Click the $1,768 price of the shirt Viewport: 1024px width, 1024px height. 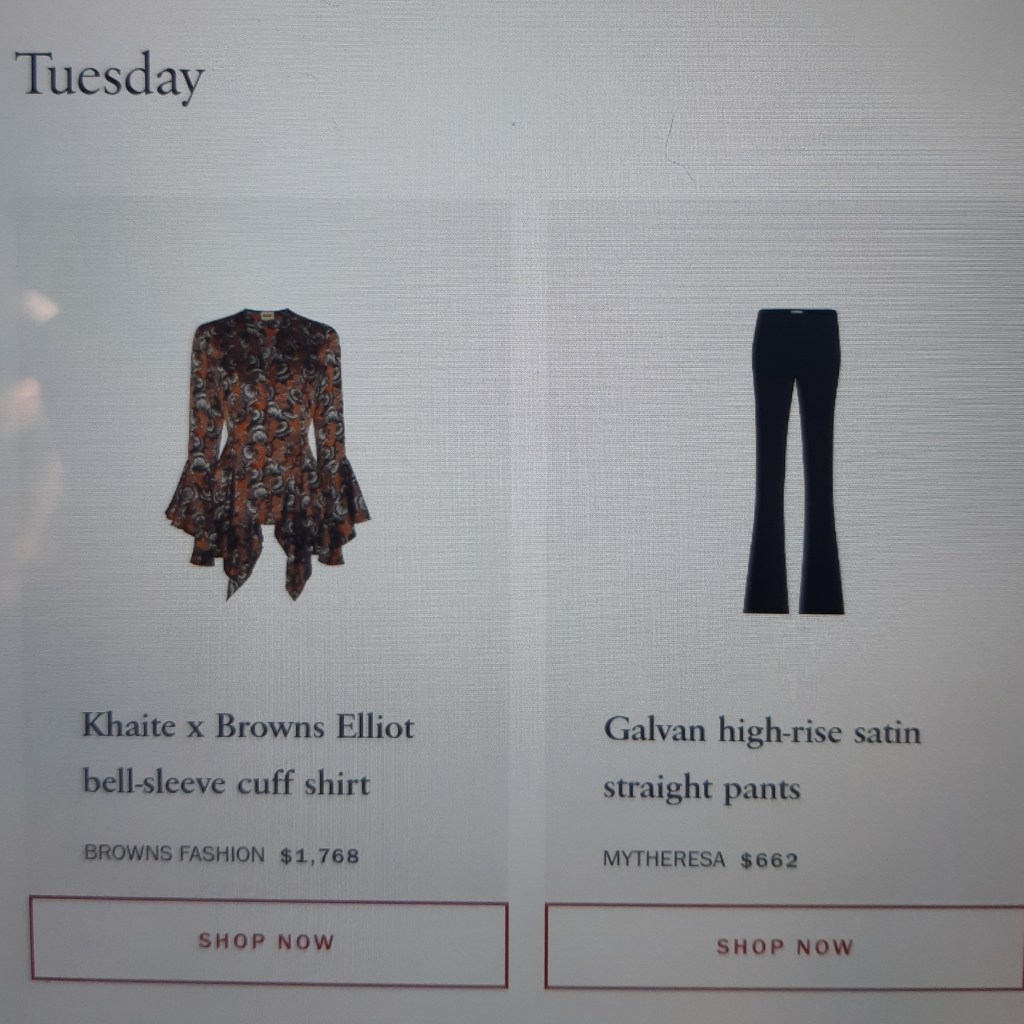319,856
